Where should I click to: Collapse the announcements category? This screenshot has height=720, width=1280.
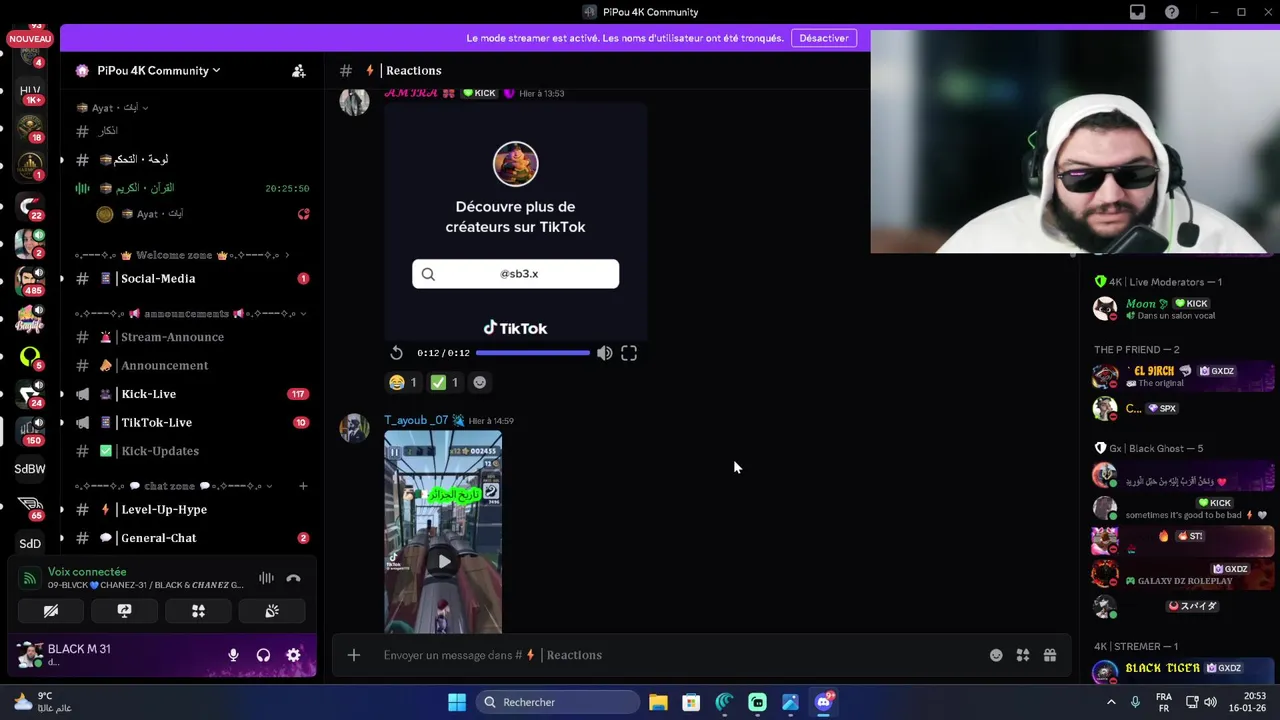pyautogui.click(x=303, y=314)
